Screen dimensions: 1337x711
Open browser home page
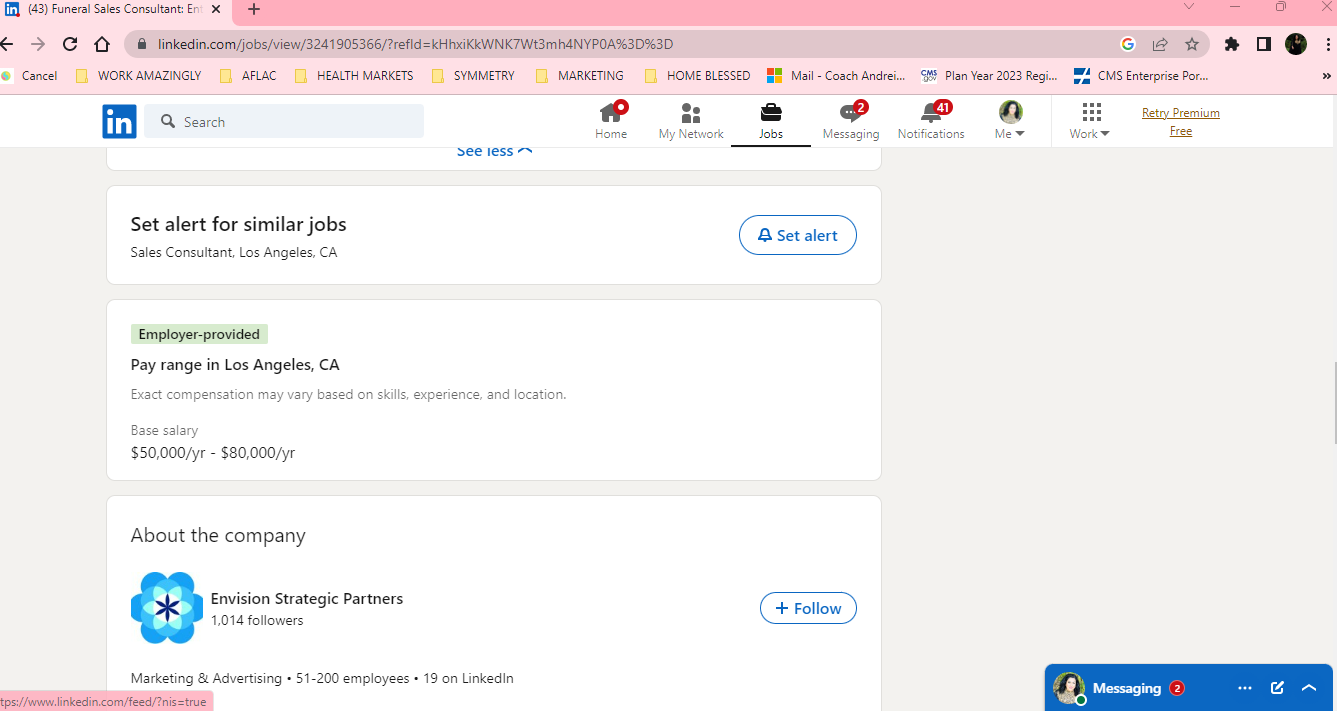tap(102, 44)
